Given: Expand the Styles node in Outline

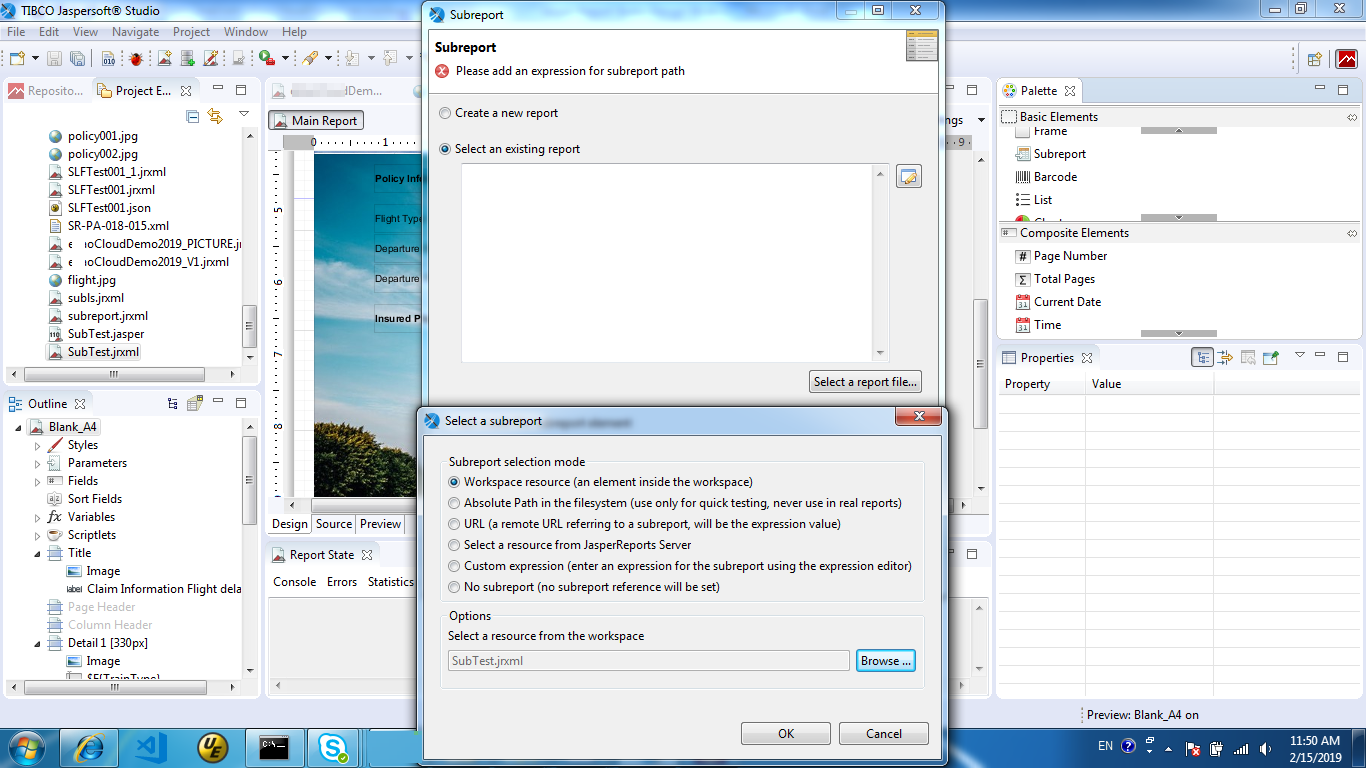Looking at the screenshot, I should 38,445.
